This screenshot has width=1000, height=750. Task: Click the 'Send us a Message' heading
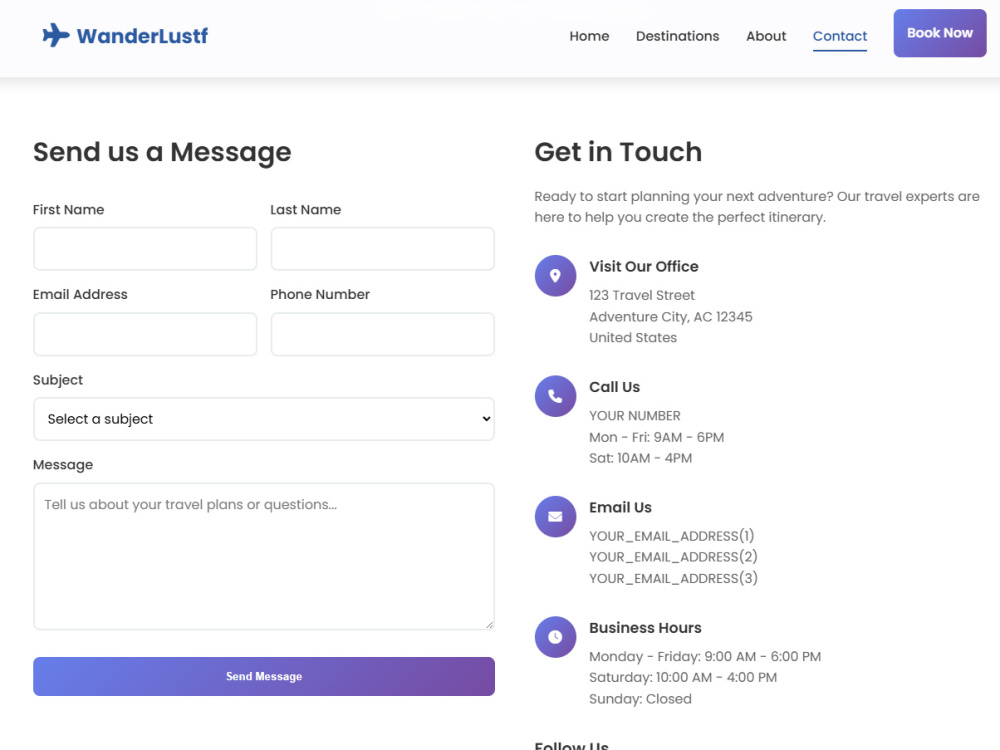click(162, 152)
